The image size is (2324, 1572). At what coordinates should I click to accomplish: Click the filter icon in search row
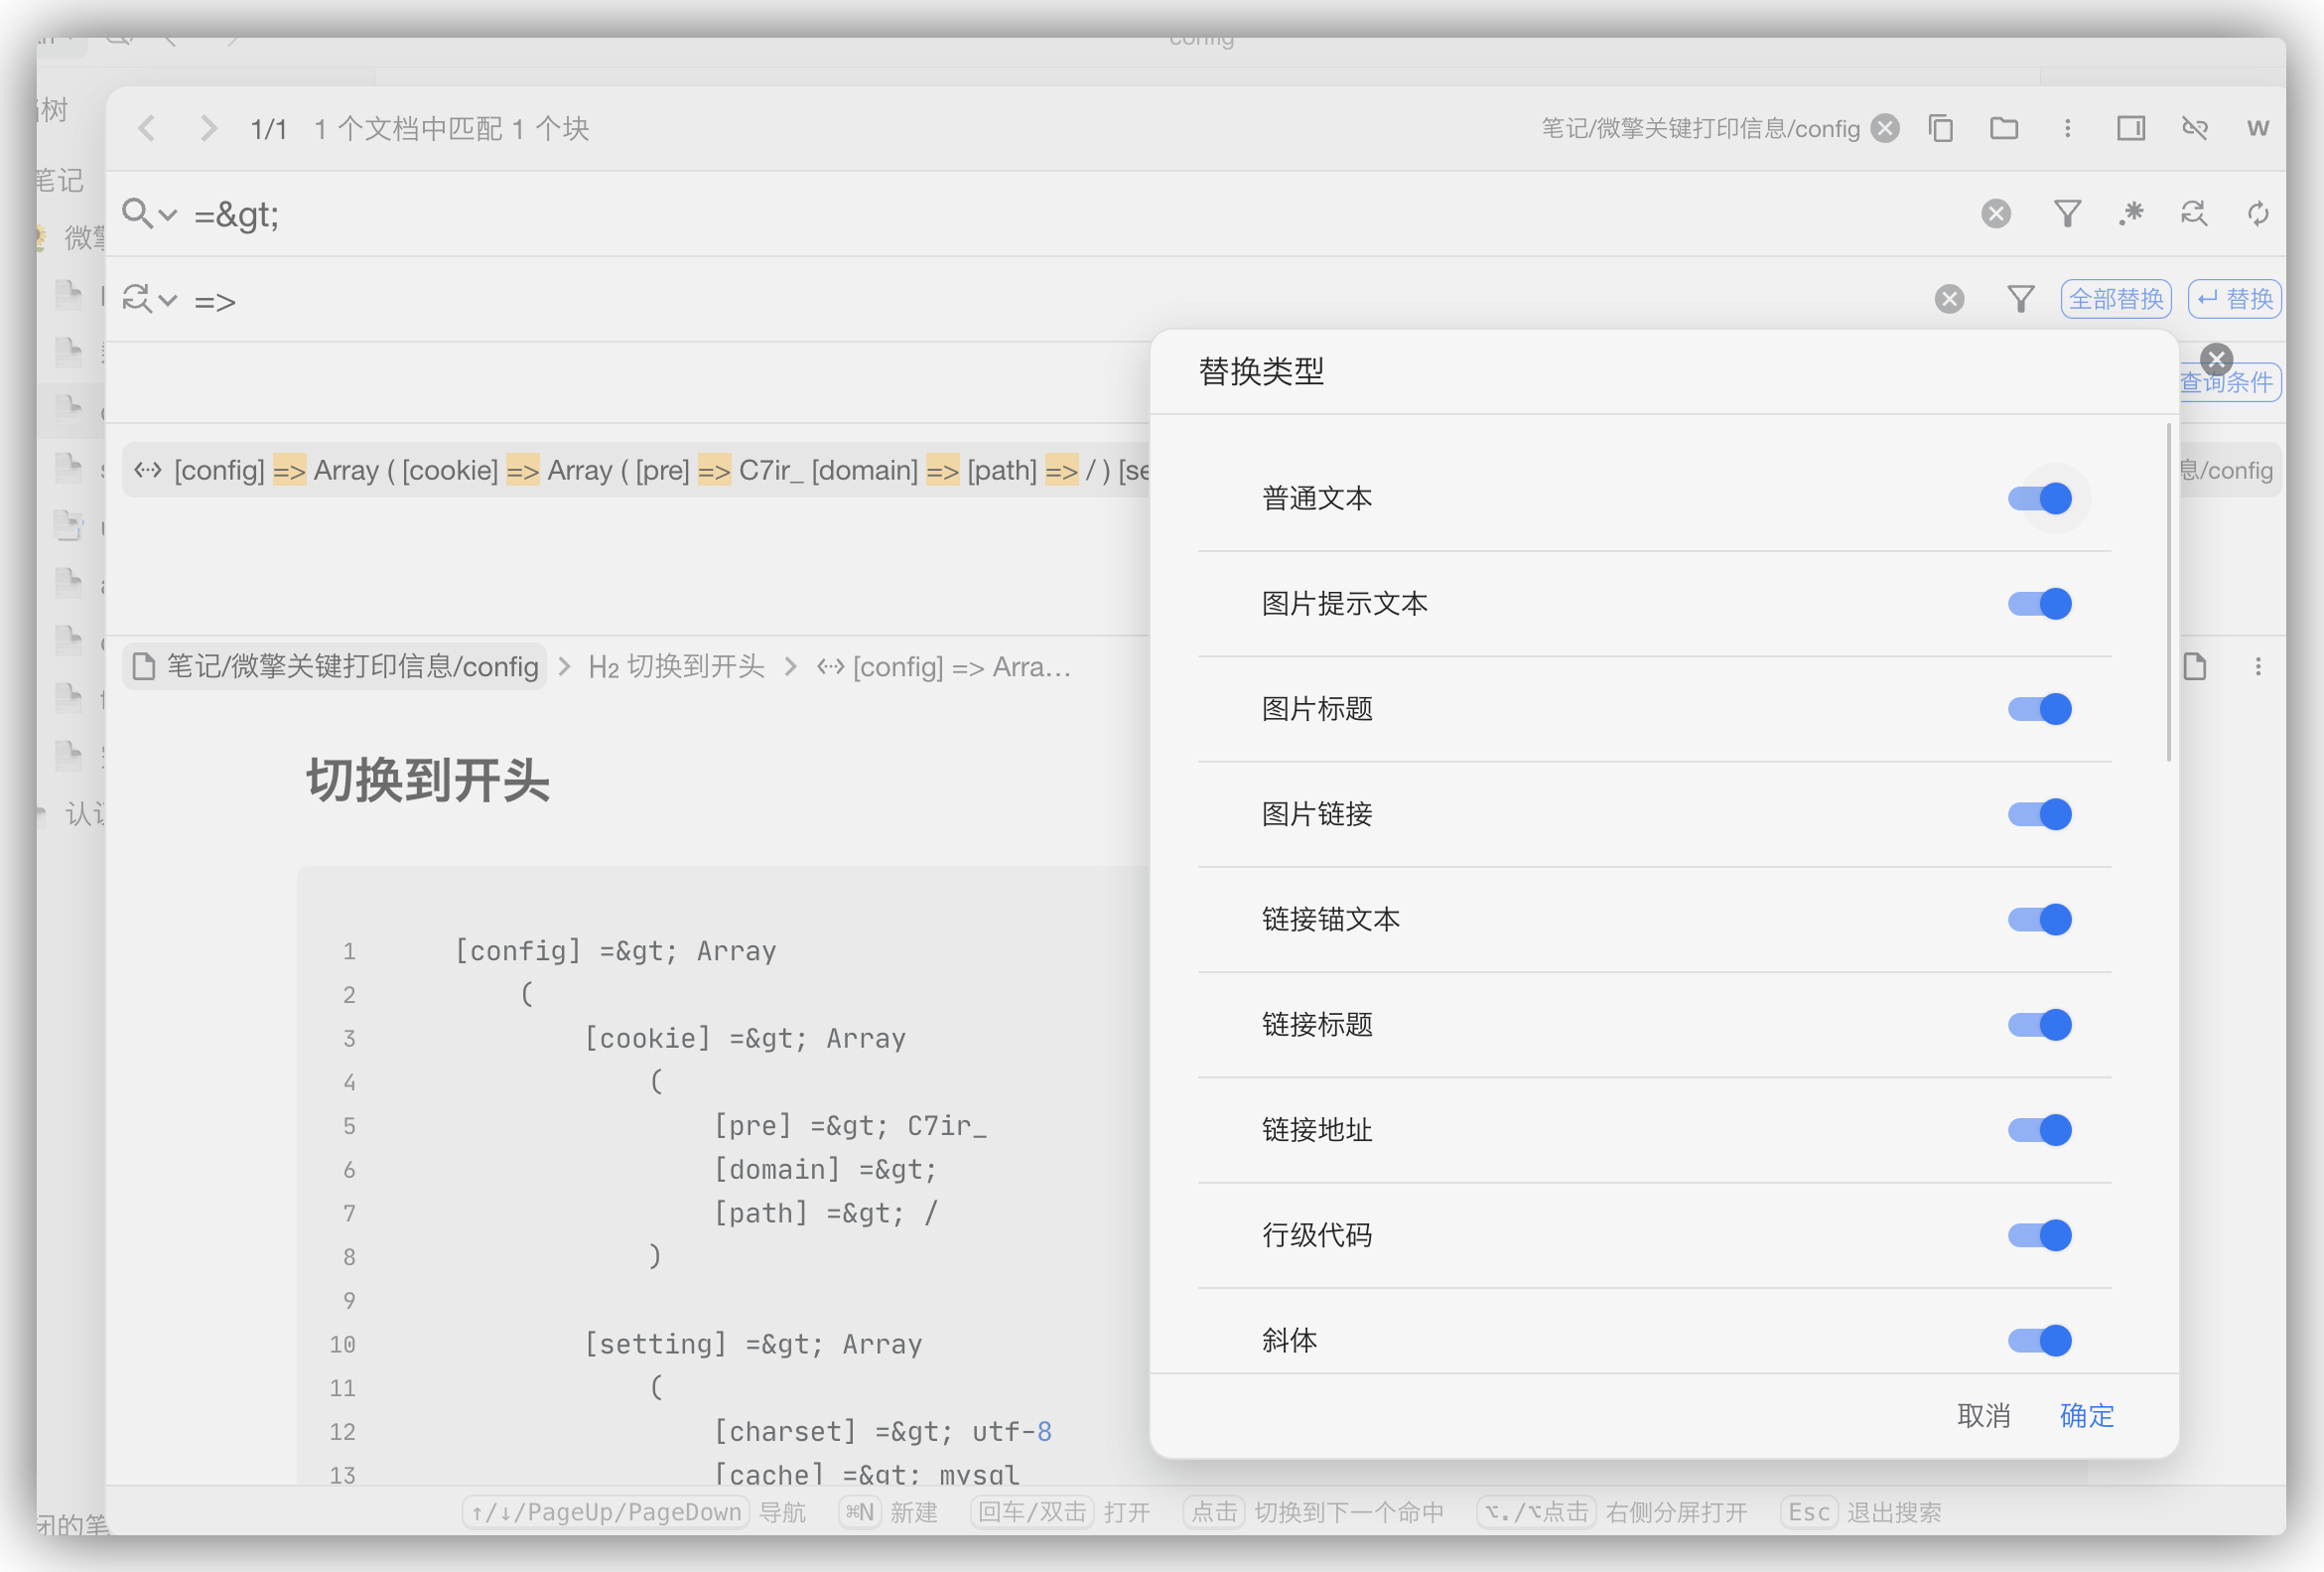(x=2066, y=213)
